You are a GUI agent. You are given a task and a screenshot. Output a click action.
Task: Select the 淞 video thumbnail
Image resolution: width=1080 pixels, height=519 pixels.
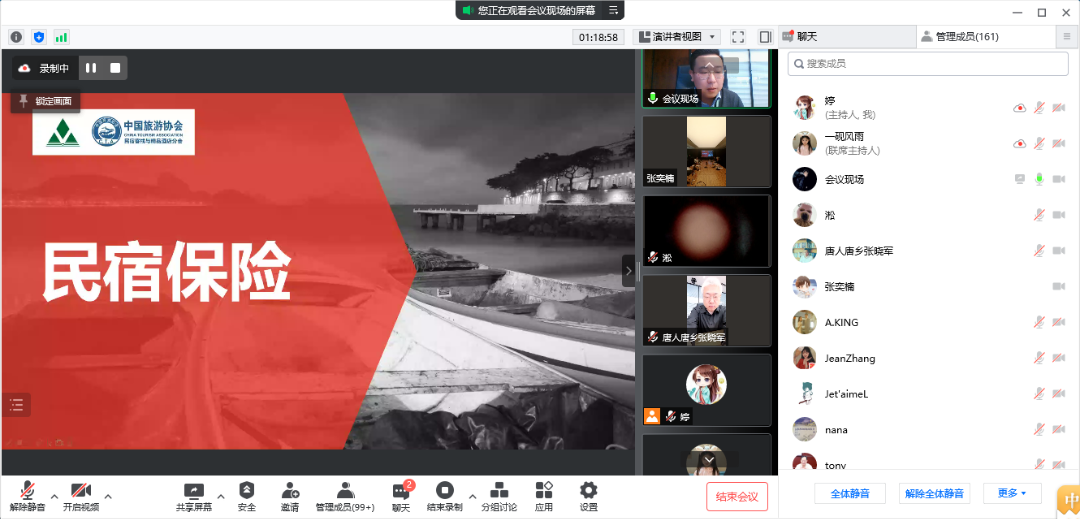coord(707,231)
